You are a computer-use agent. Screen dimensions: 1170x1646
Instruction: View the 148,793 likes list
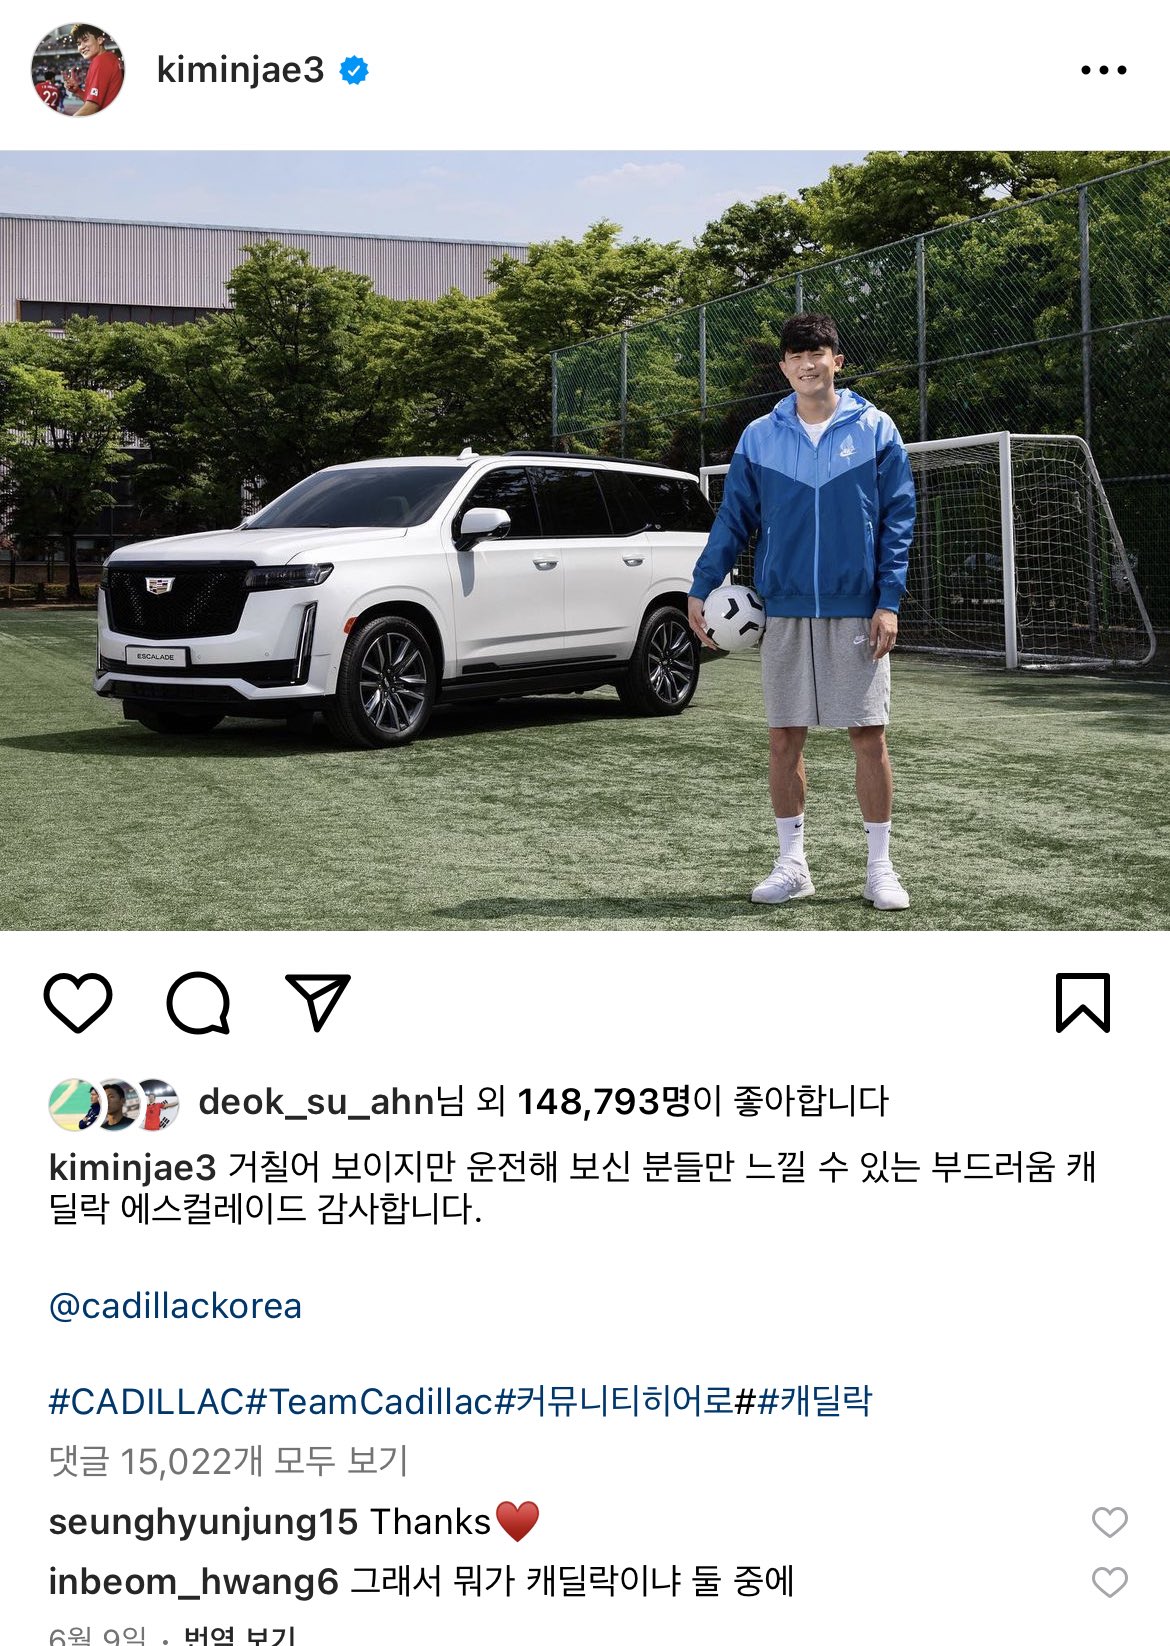click(x=604, y=1102)
